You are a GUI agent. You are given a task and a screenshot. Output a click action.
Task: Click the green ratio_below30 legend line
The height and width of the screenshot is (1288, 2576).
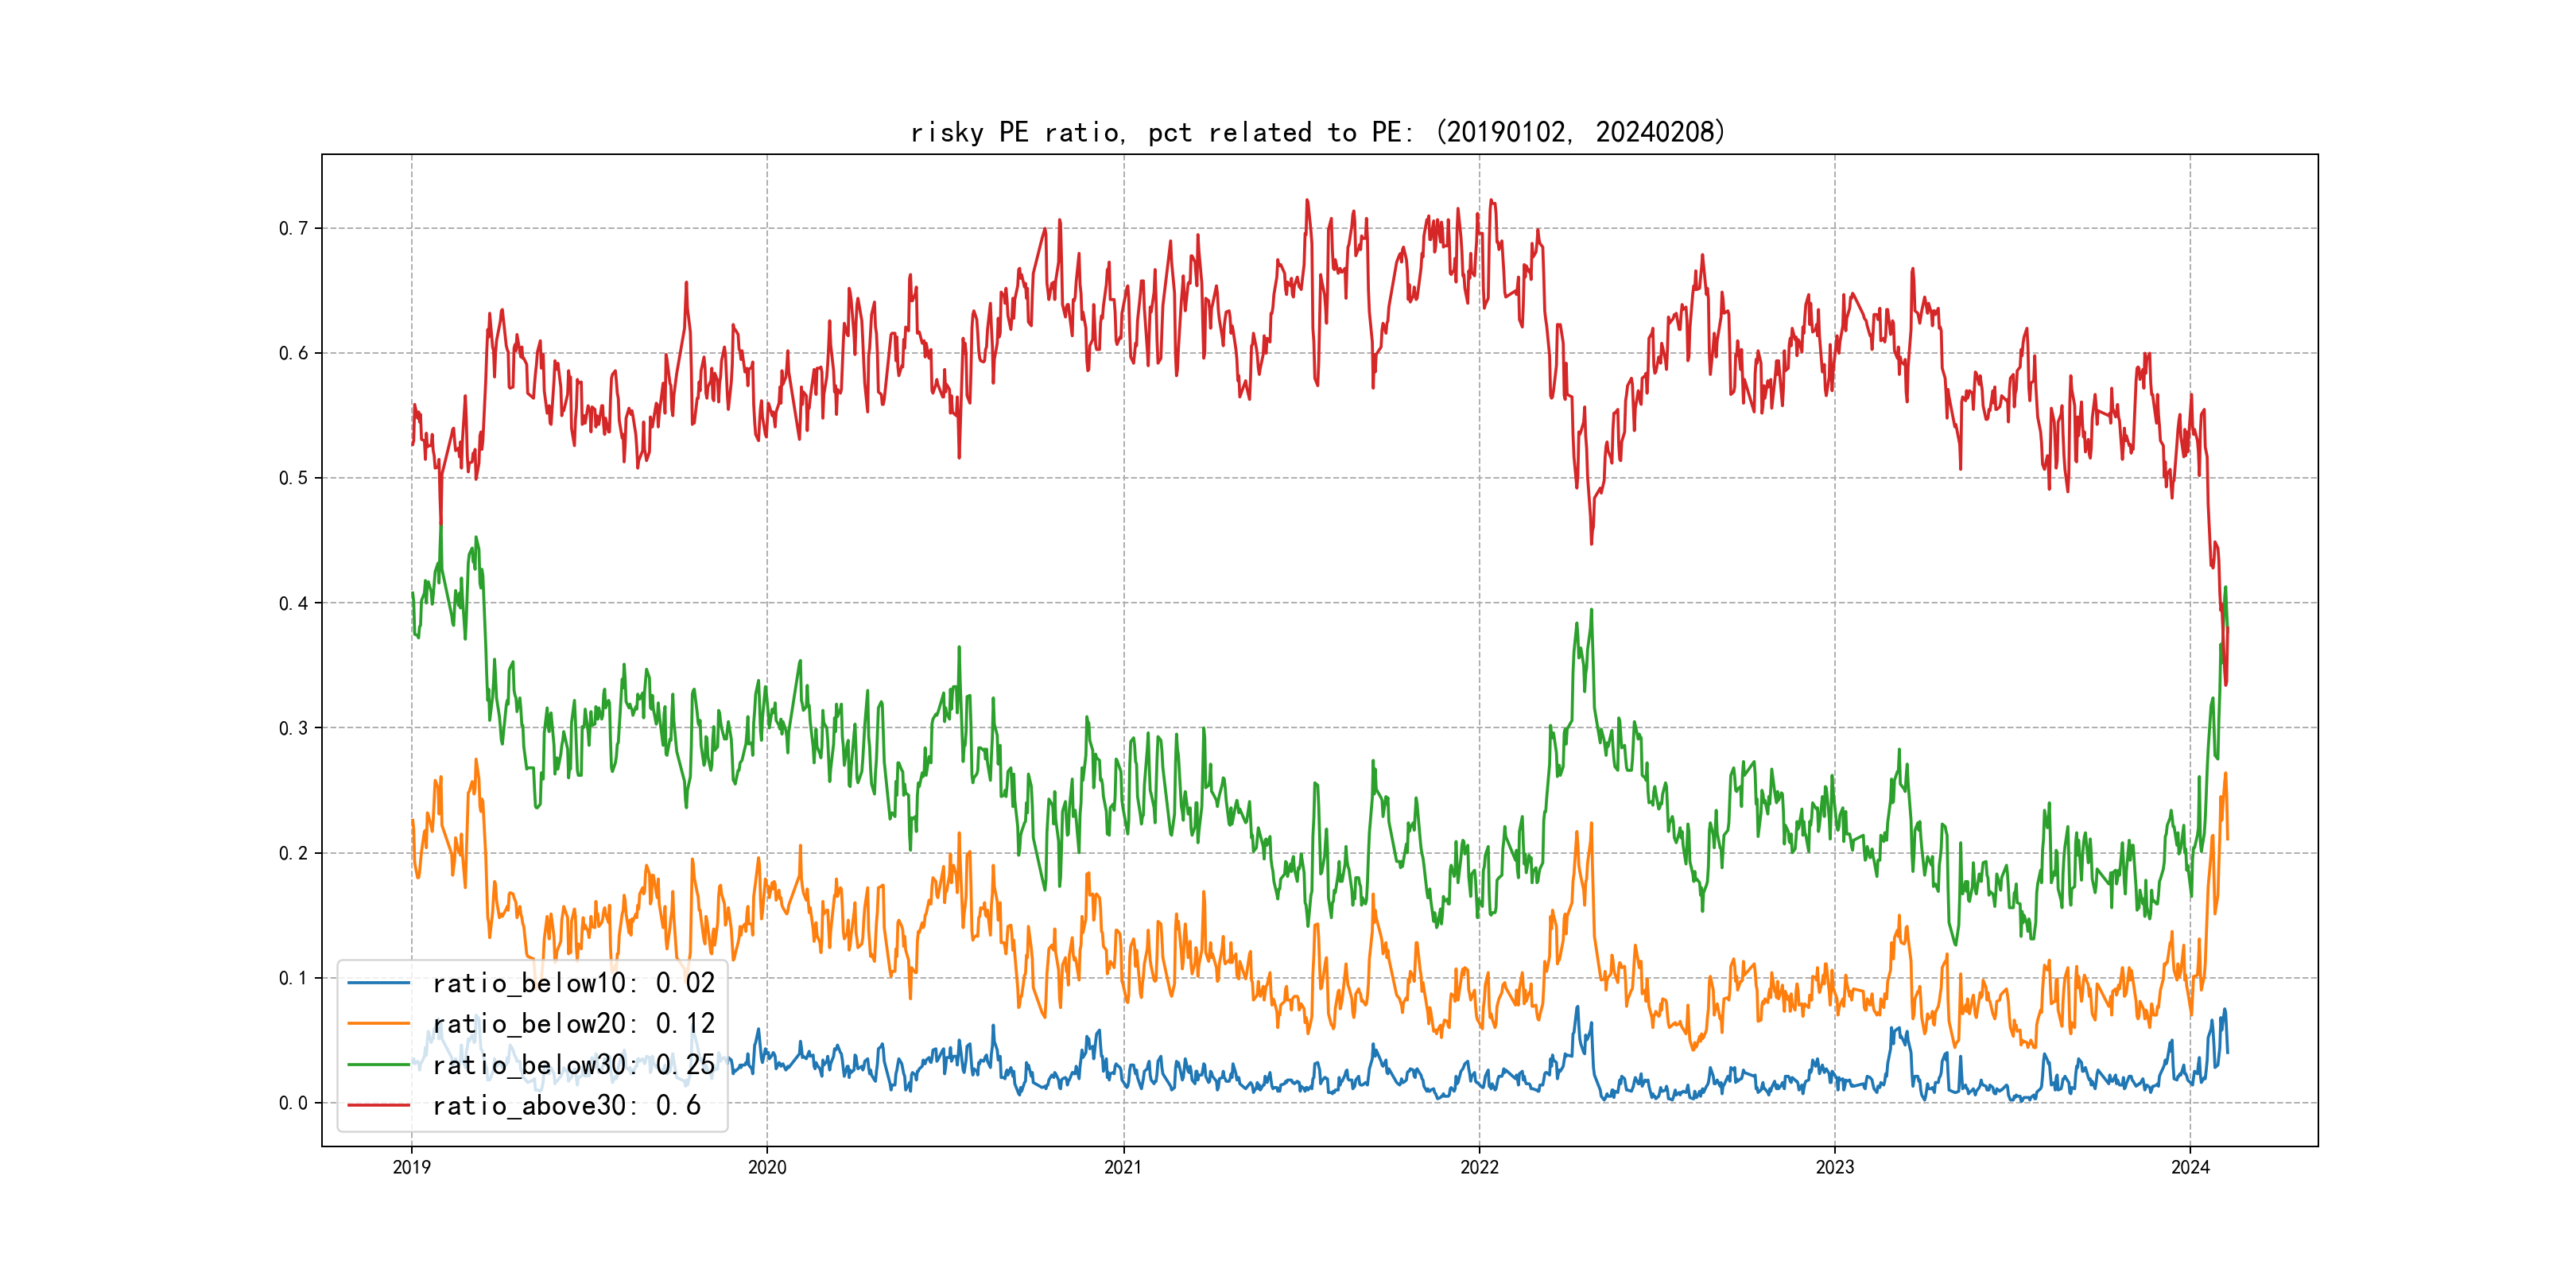coord(378,1065)
